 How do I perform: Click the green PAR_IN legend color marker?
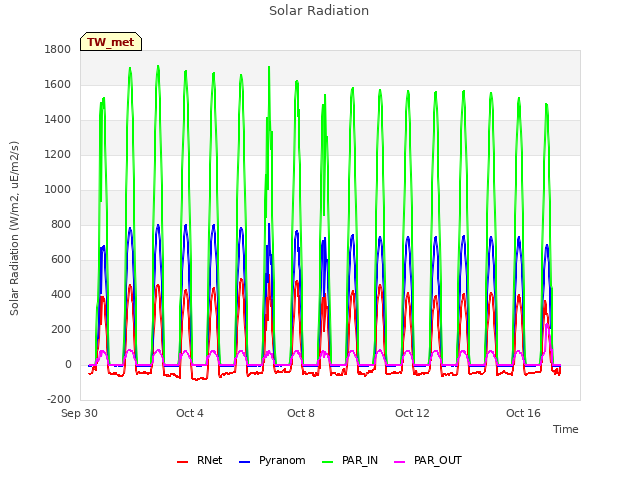point(327,462)
